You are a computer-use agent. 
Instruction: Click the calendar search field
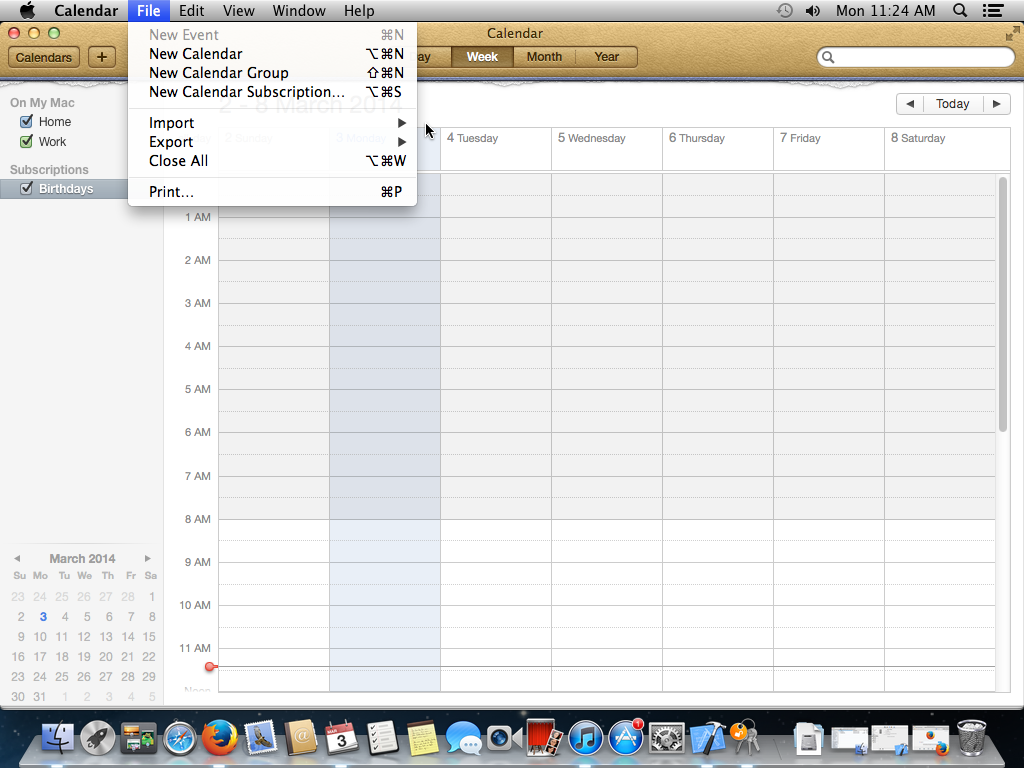pos(916,57)
